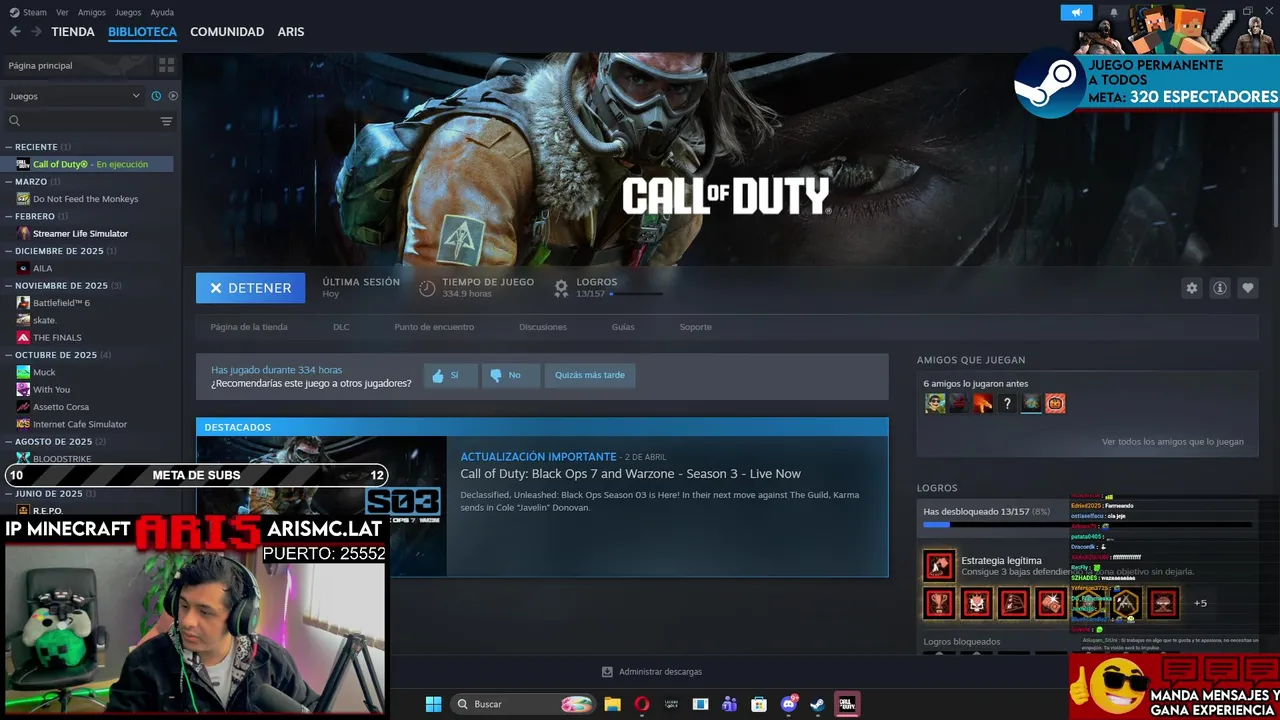Switch library to grid collections view
1280x720 pixels.
coord(166,65)
